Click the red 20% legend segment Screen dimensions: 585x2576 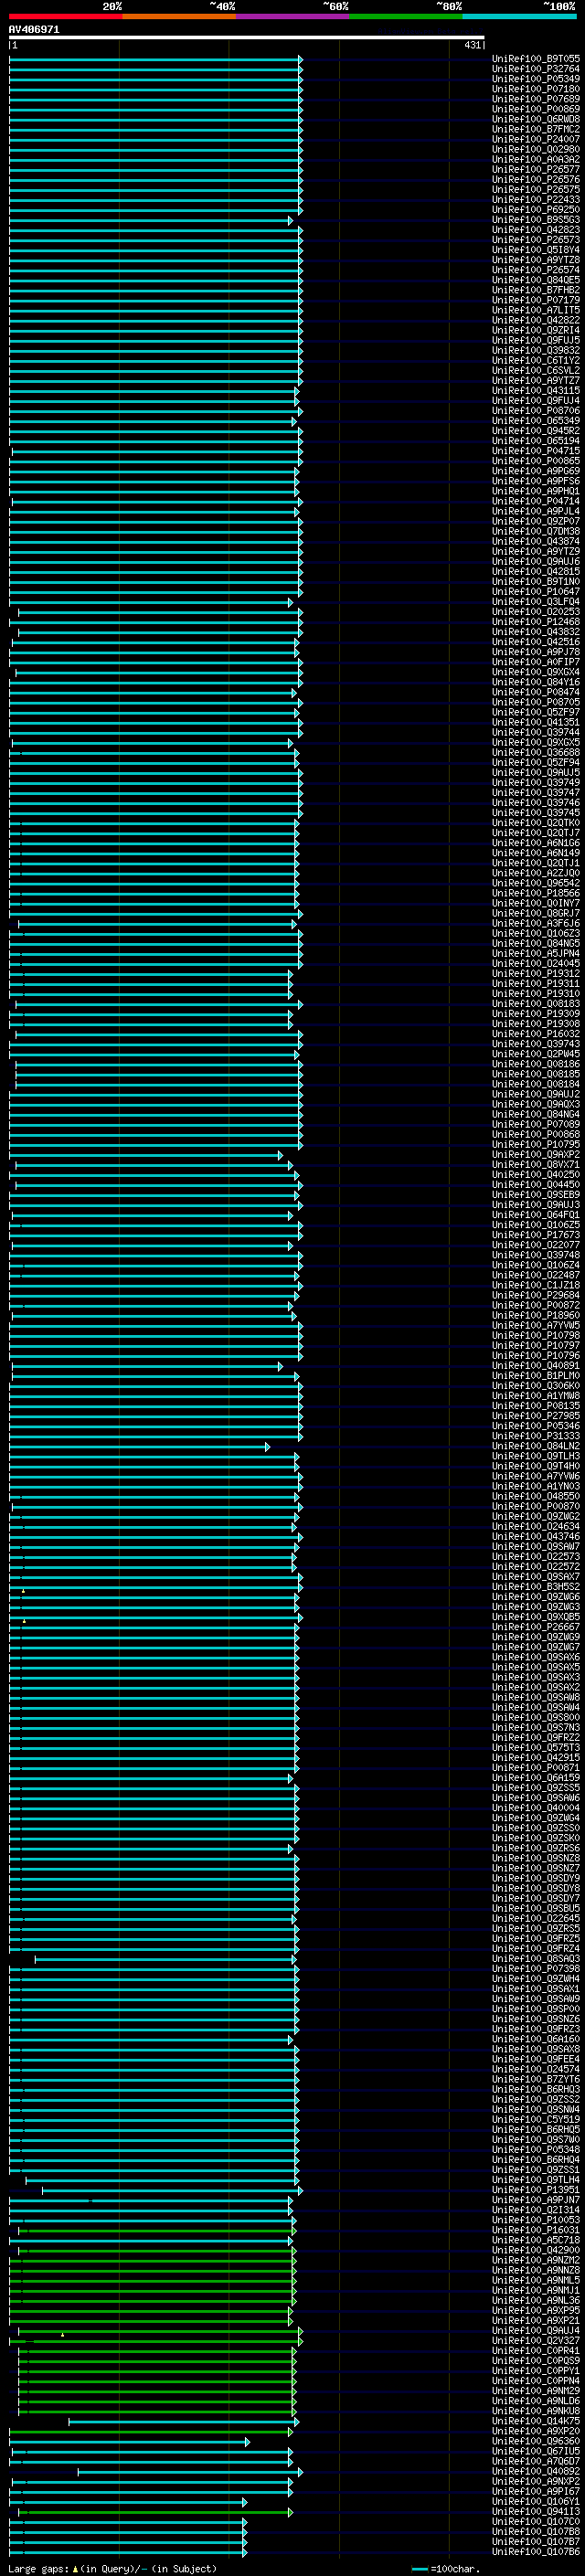pyautogui.click(x=66, y=16)
